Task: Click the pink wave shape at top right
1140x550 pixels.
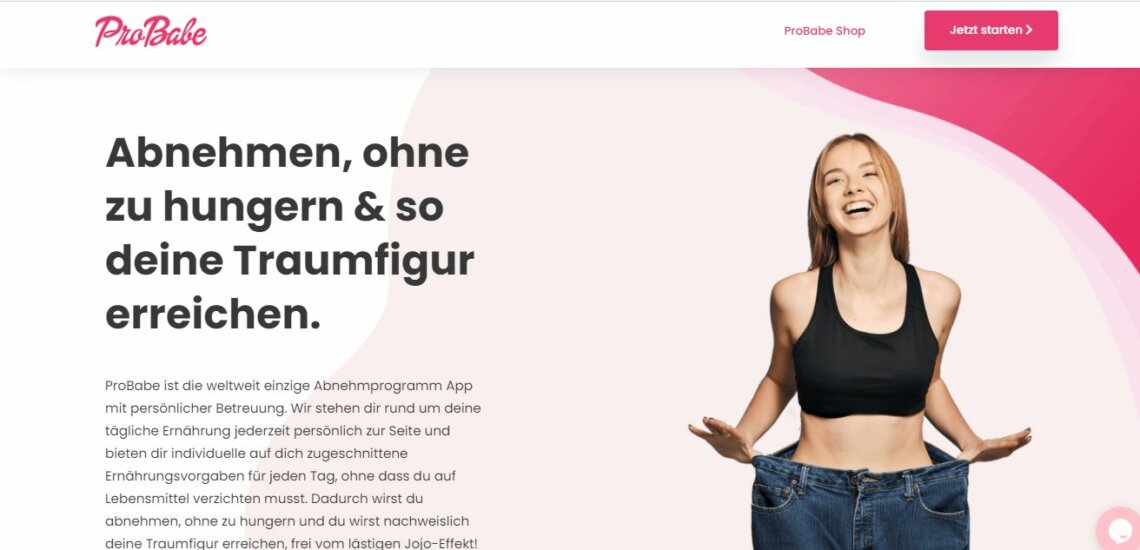Action: pyautogui.click(x=1032, y=124)
